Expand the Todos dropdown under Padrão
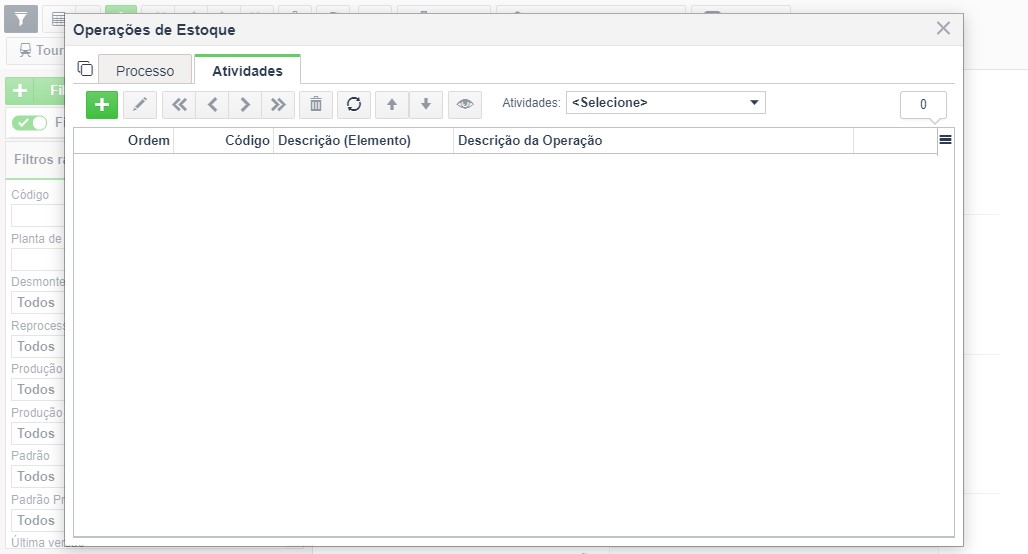The width and height of the screenshot is (1028, 554). [37, 477]
